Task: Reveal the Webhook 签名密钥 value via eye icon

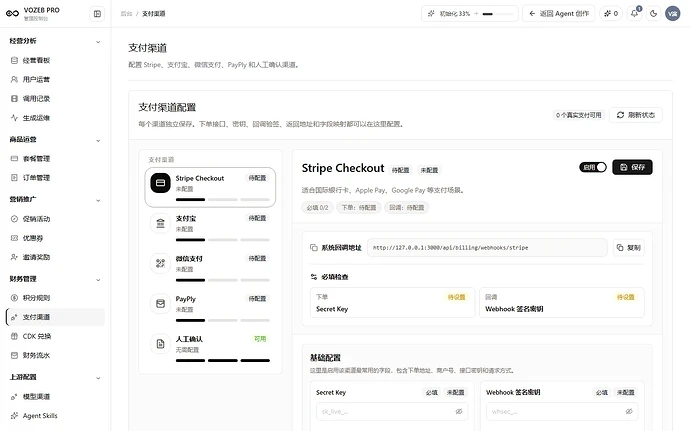Action: (629, 411)
